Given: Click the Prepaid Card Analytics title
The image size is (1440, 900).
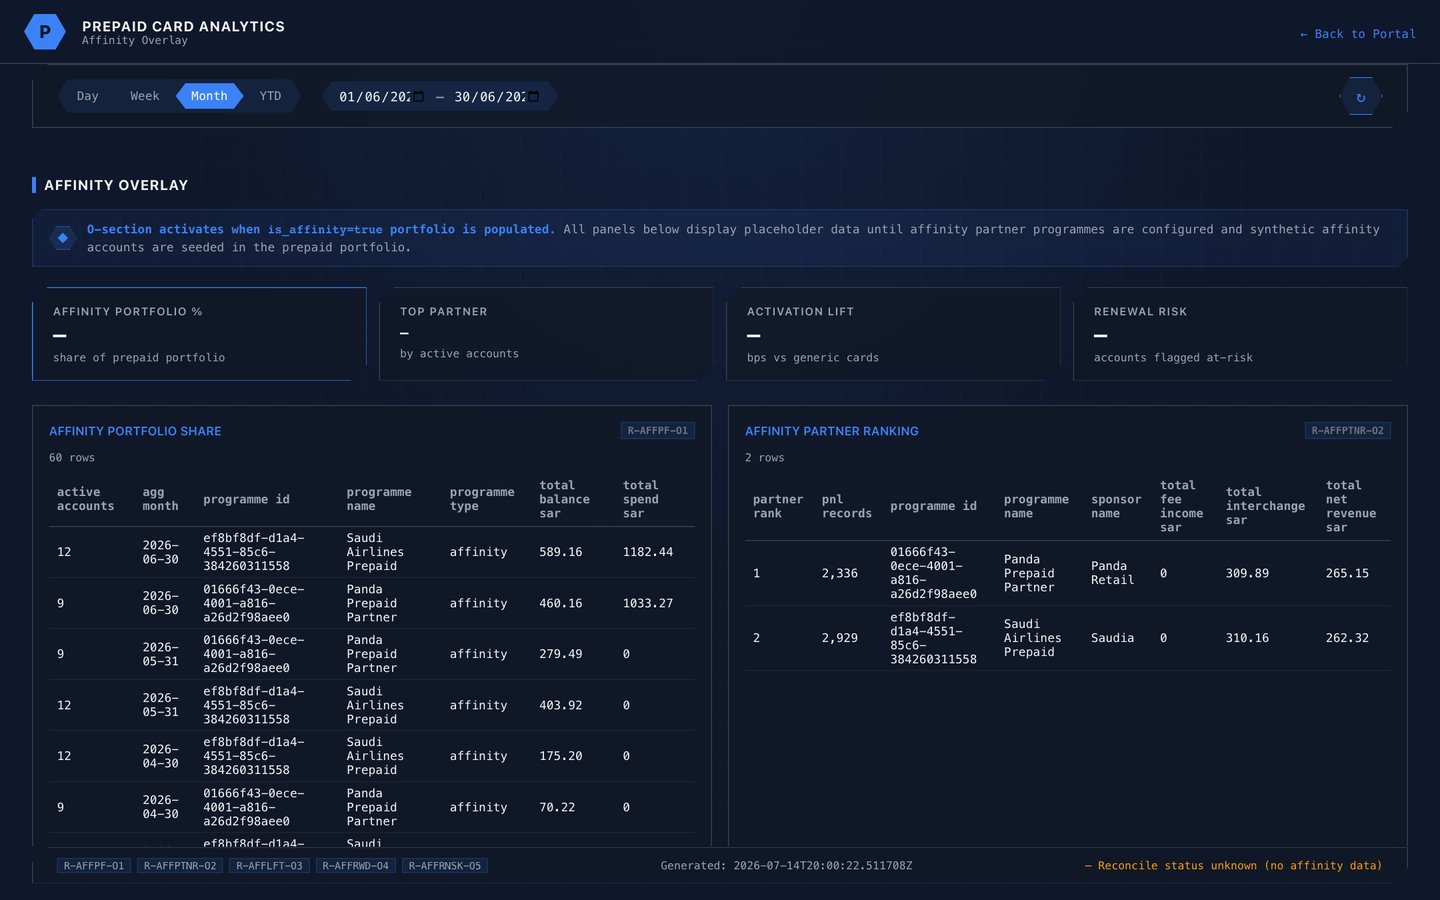Looking at the screenshot, I should point(183,26).
